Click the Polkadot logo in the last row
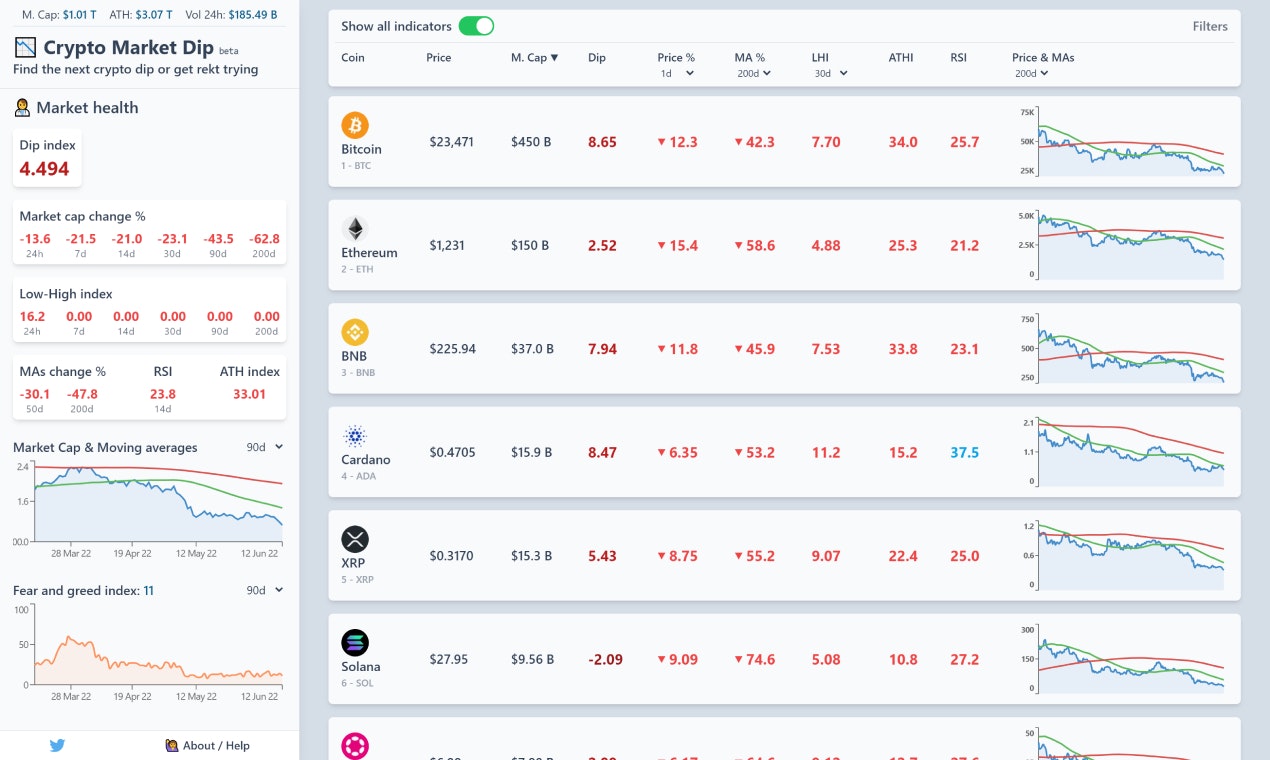Image resolution: width=1270 pixels, height=760 pixels. [x=355, y=746]
